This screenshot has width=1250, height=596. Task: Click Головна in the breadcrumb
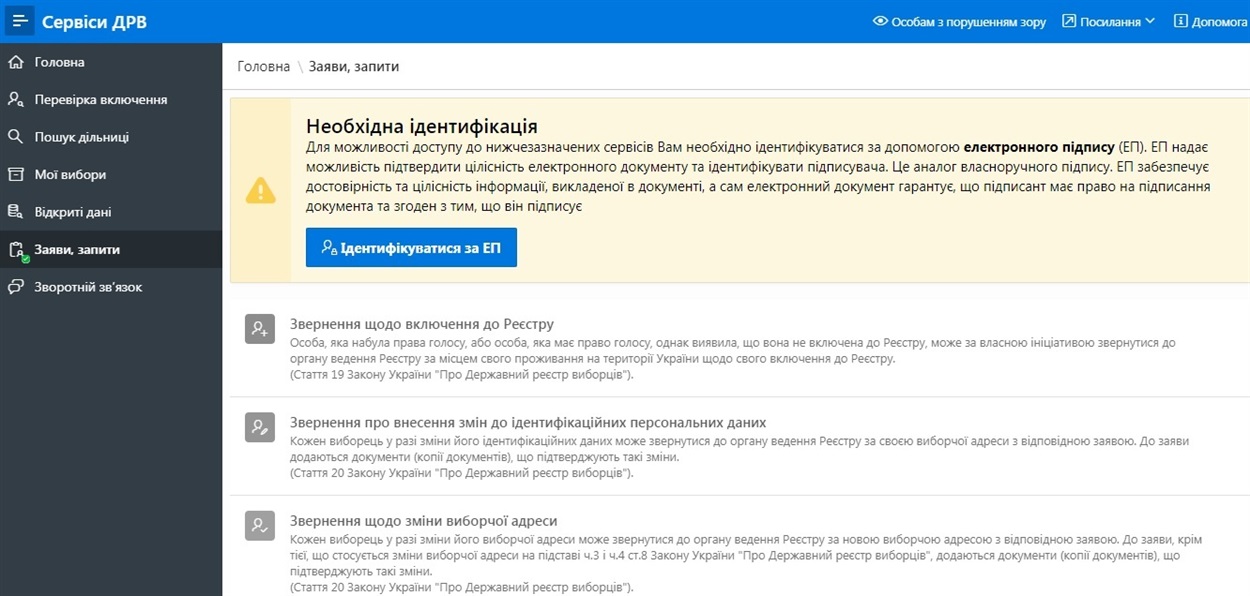click(264, 66)
